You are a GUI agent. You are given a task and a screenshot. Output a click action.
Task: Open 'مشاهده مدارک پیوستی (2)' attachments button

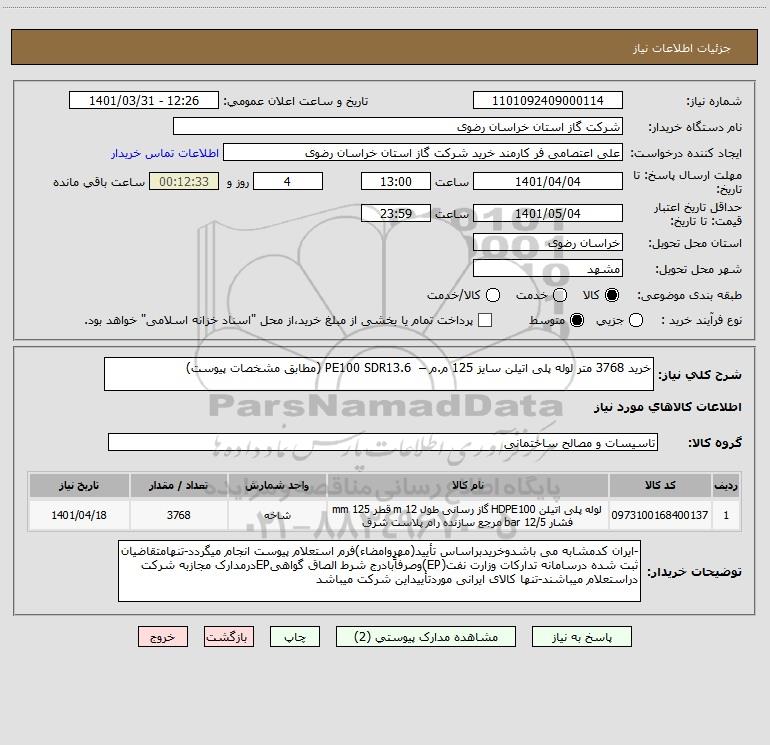tap(426, 637)
